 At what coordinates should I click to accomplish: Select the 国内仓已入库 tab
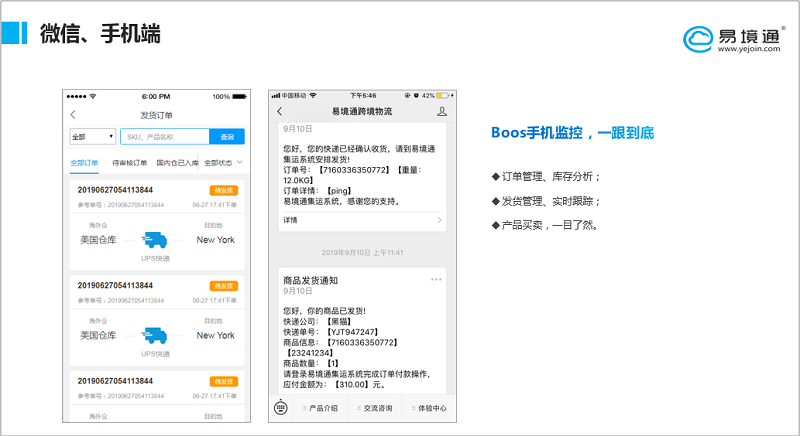coord(177,162)
